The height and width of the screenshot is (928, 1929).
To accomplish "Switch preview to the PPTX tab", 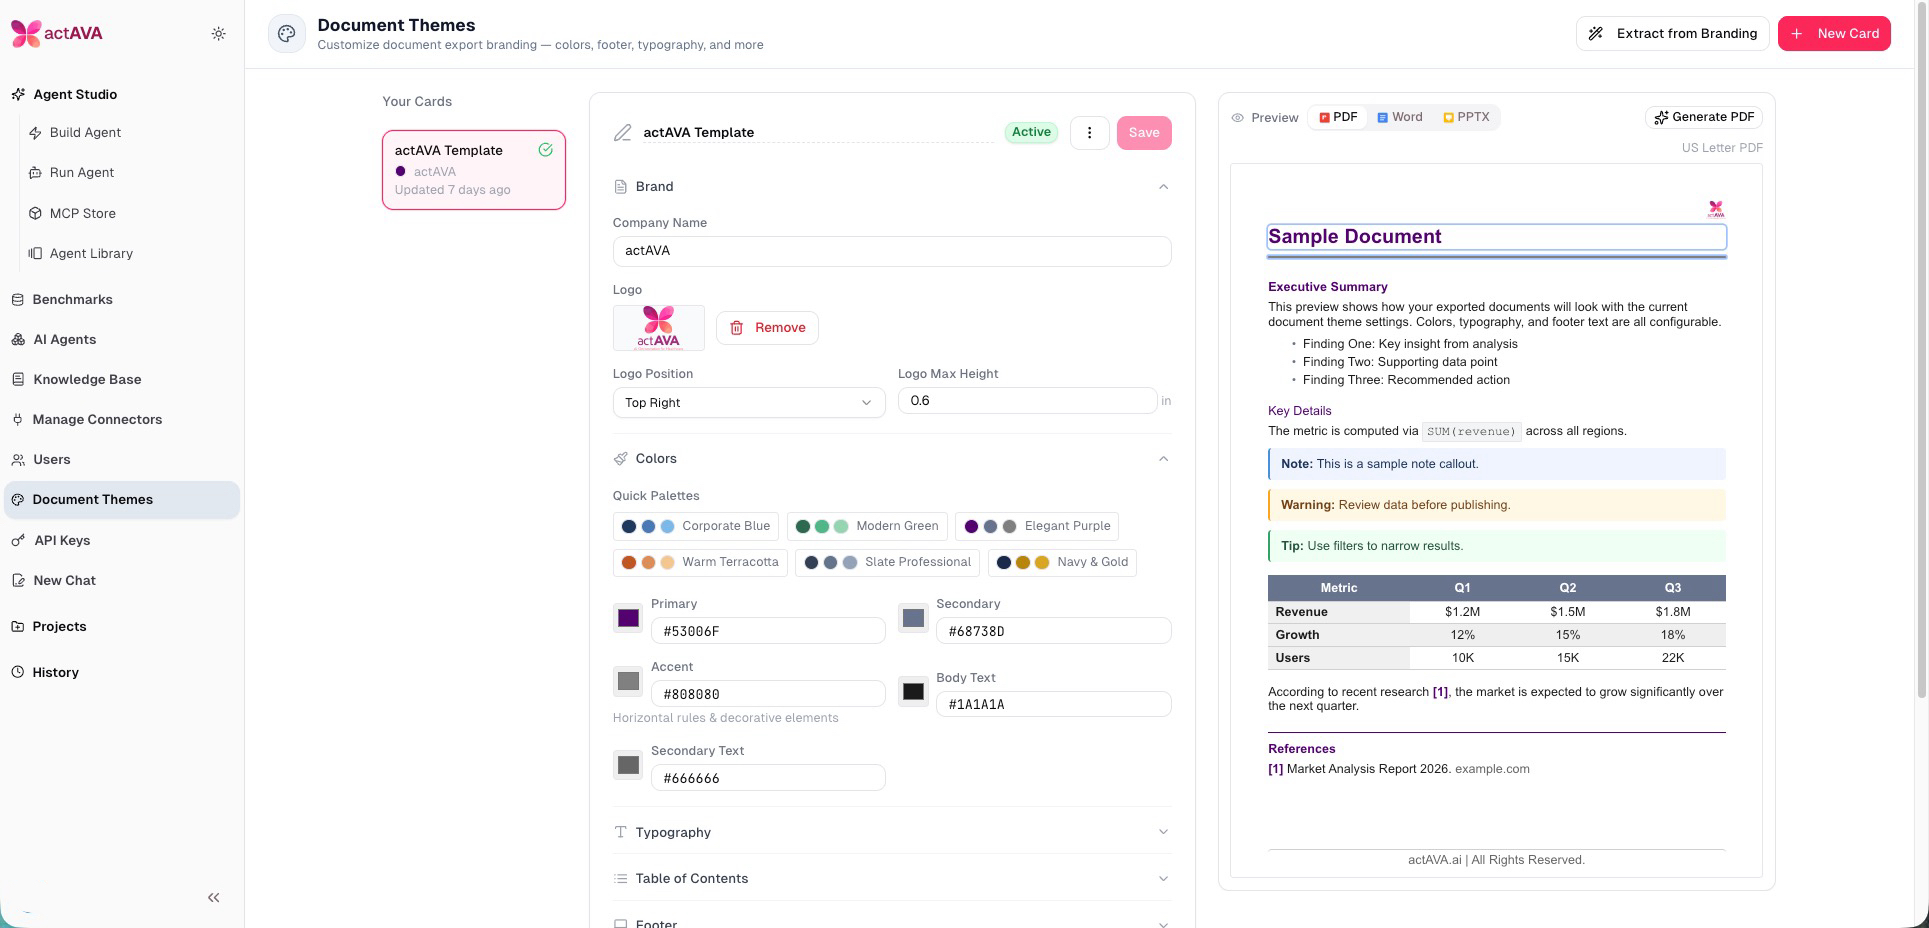I will point(1466,117).
